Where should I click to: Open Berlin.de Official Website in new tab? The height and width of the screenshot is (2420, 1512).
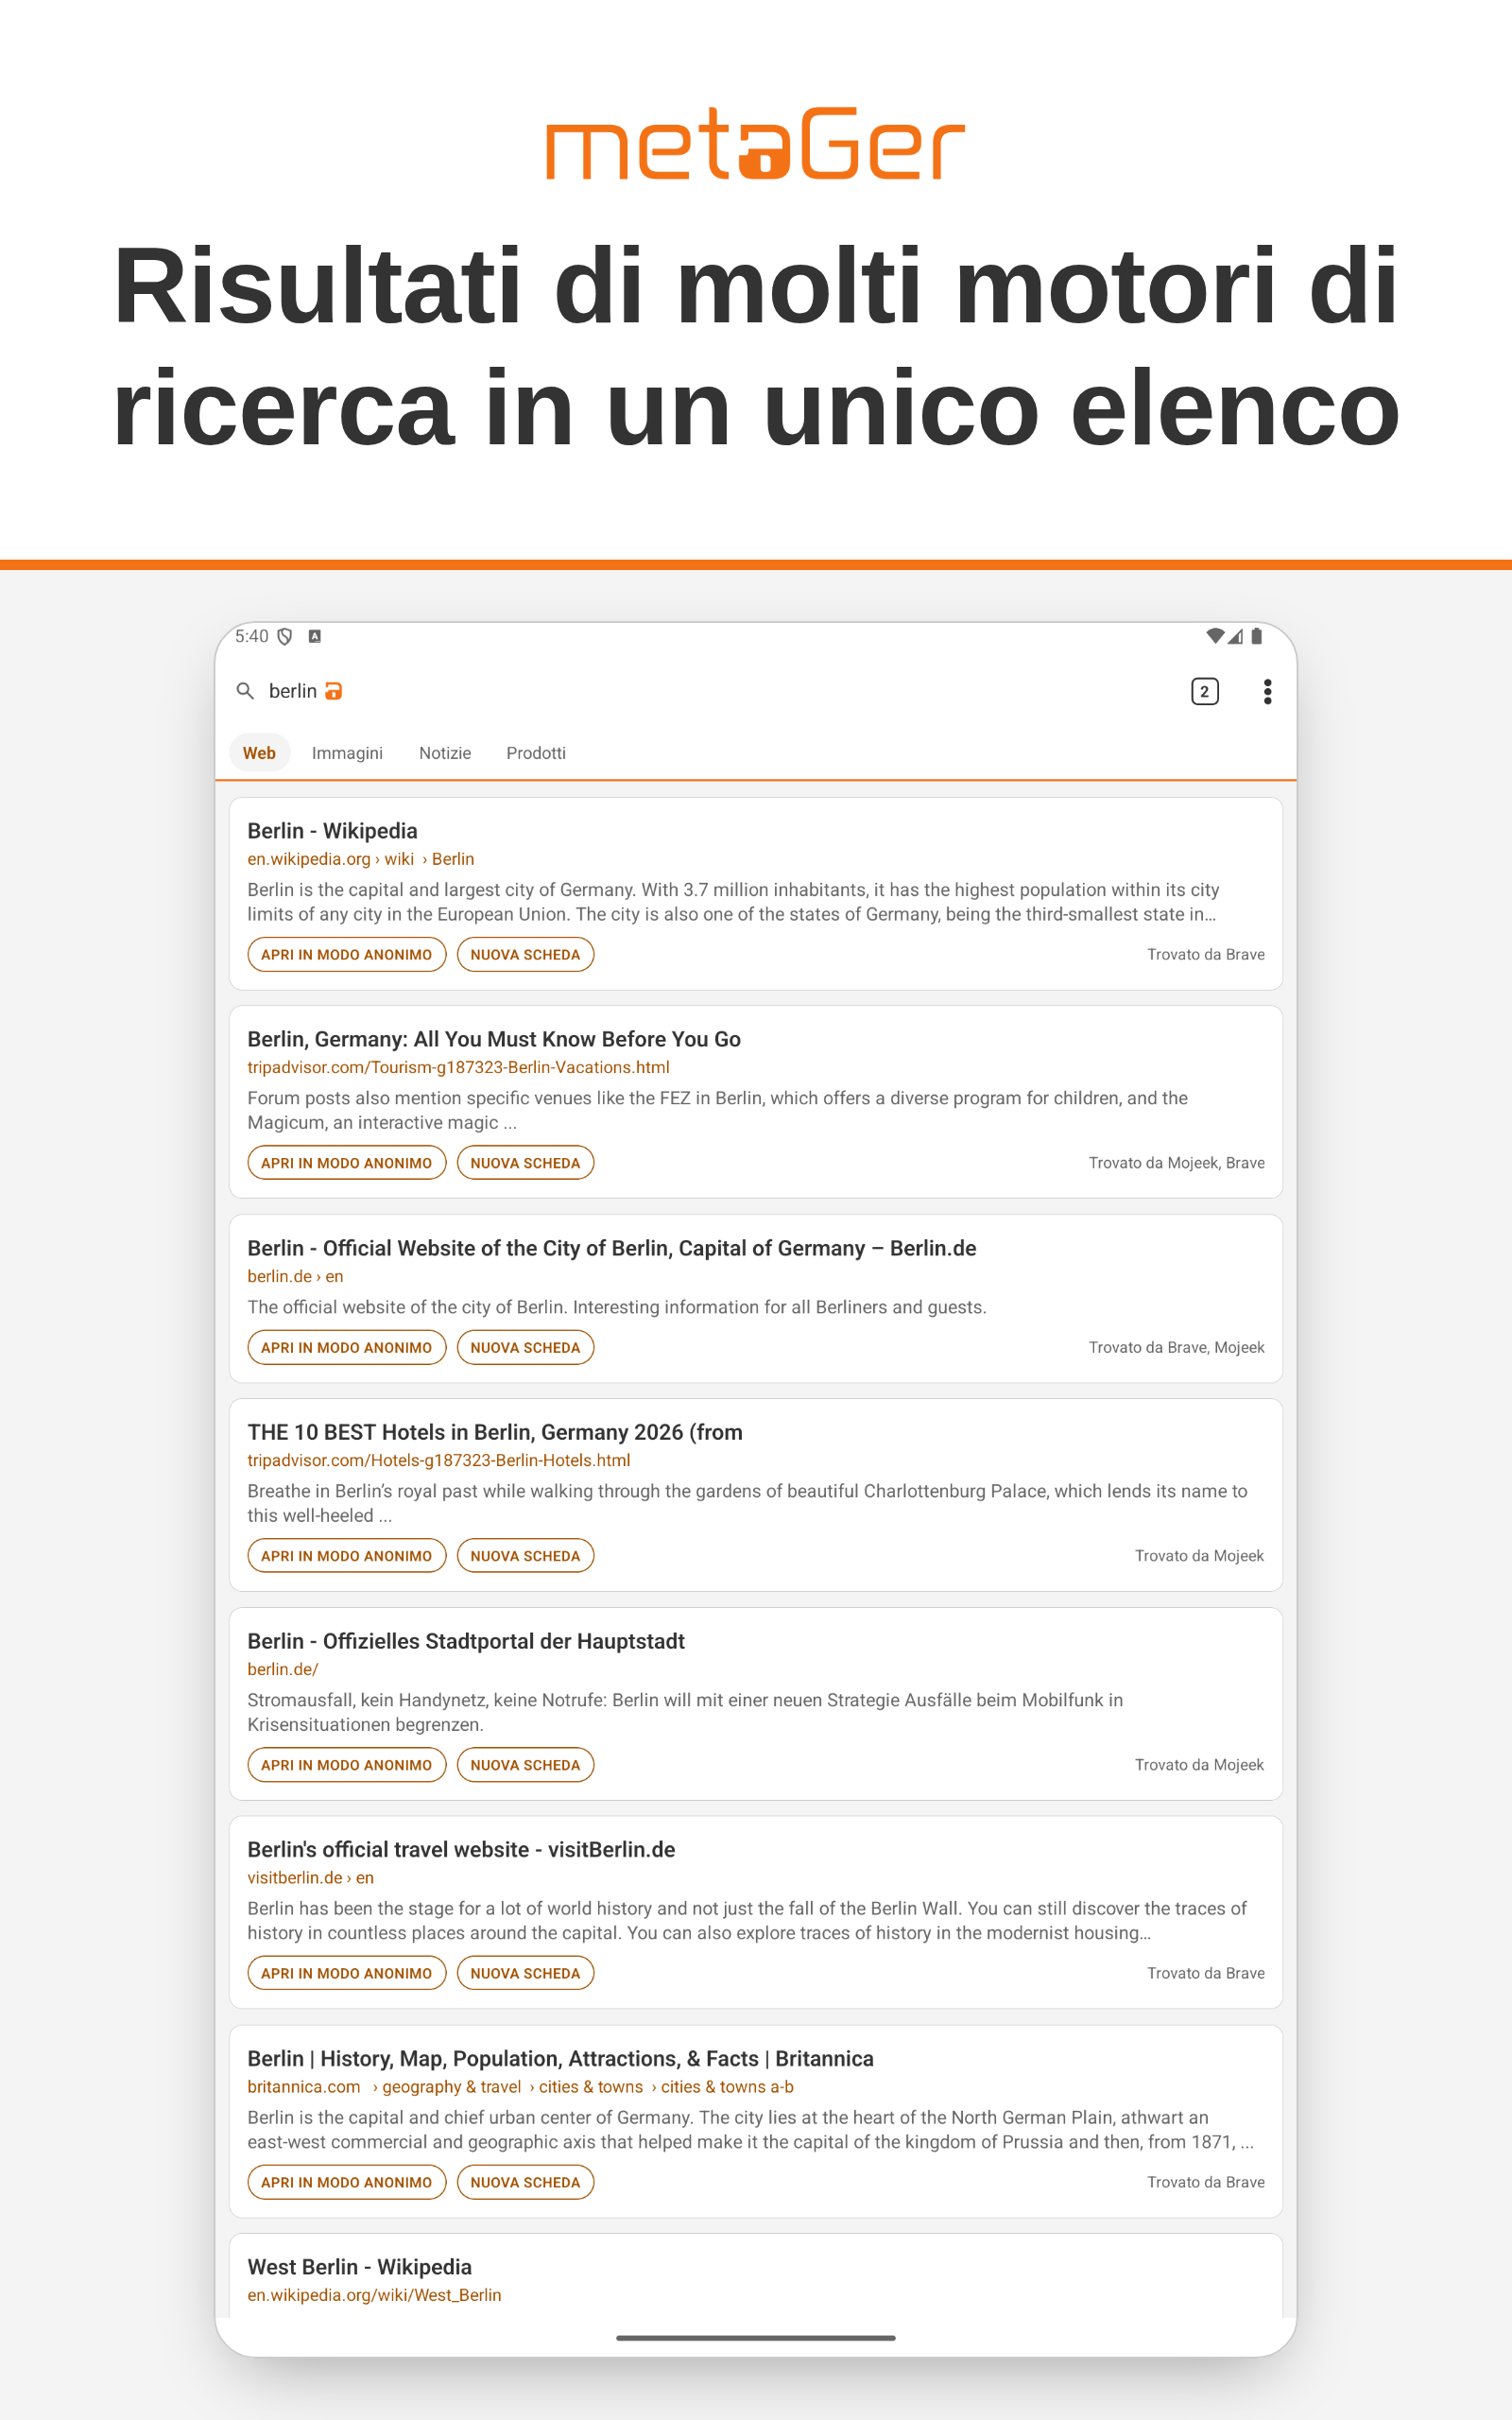(525, 1348)
